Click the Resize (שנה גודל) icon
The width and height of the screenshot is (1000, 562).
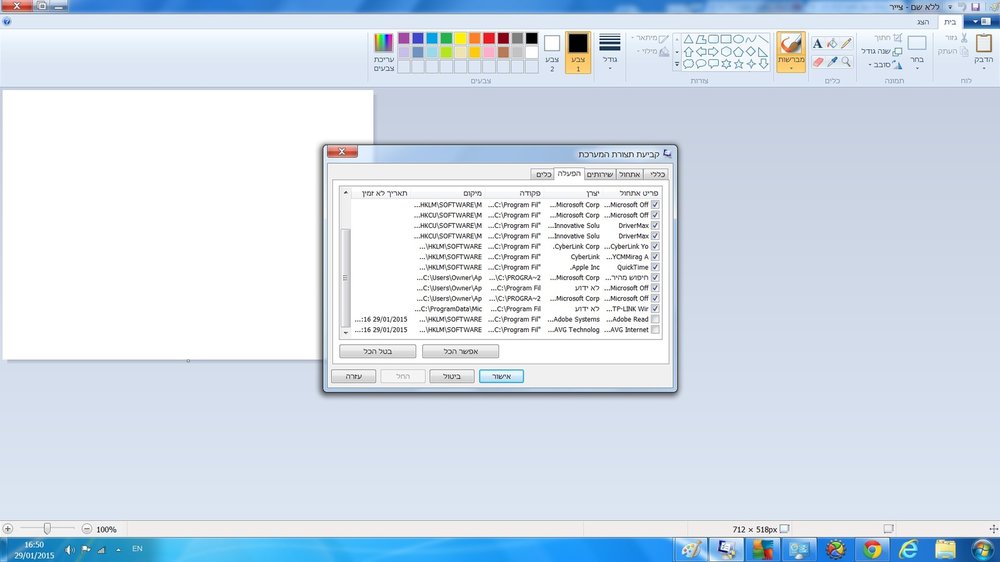pos(897,51)
